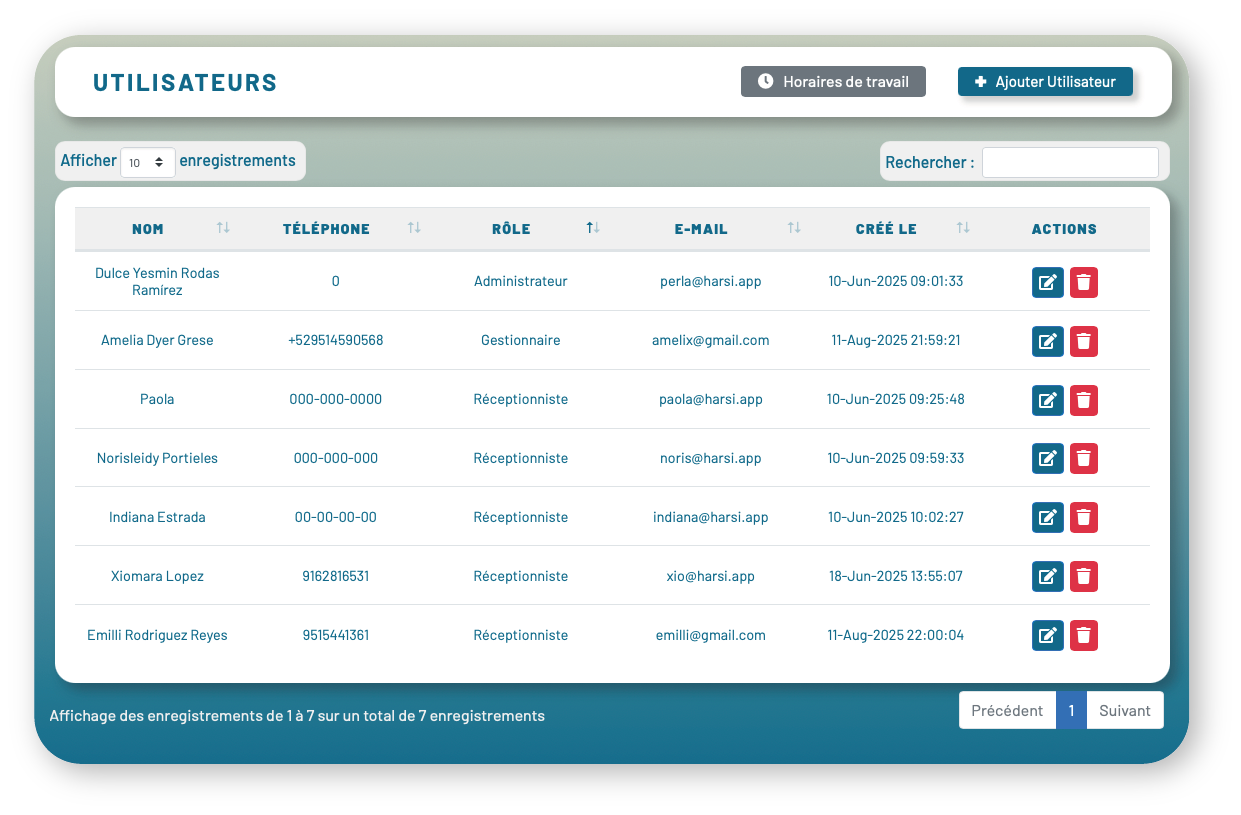Screen dimensions: 1241x815
Task: Click edit icon for Paola
Action: [x=1047, y=401]
